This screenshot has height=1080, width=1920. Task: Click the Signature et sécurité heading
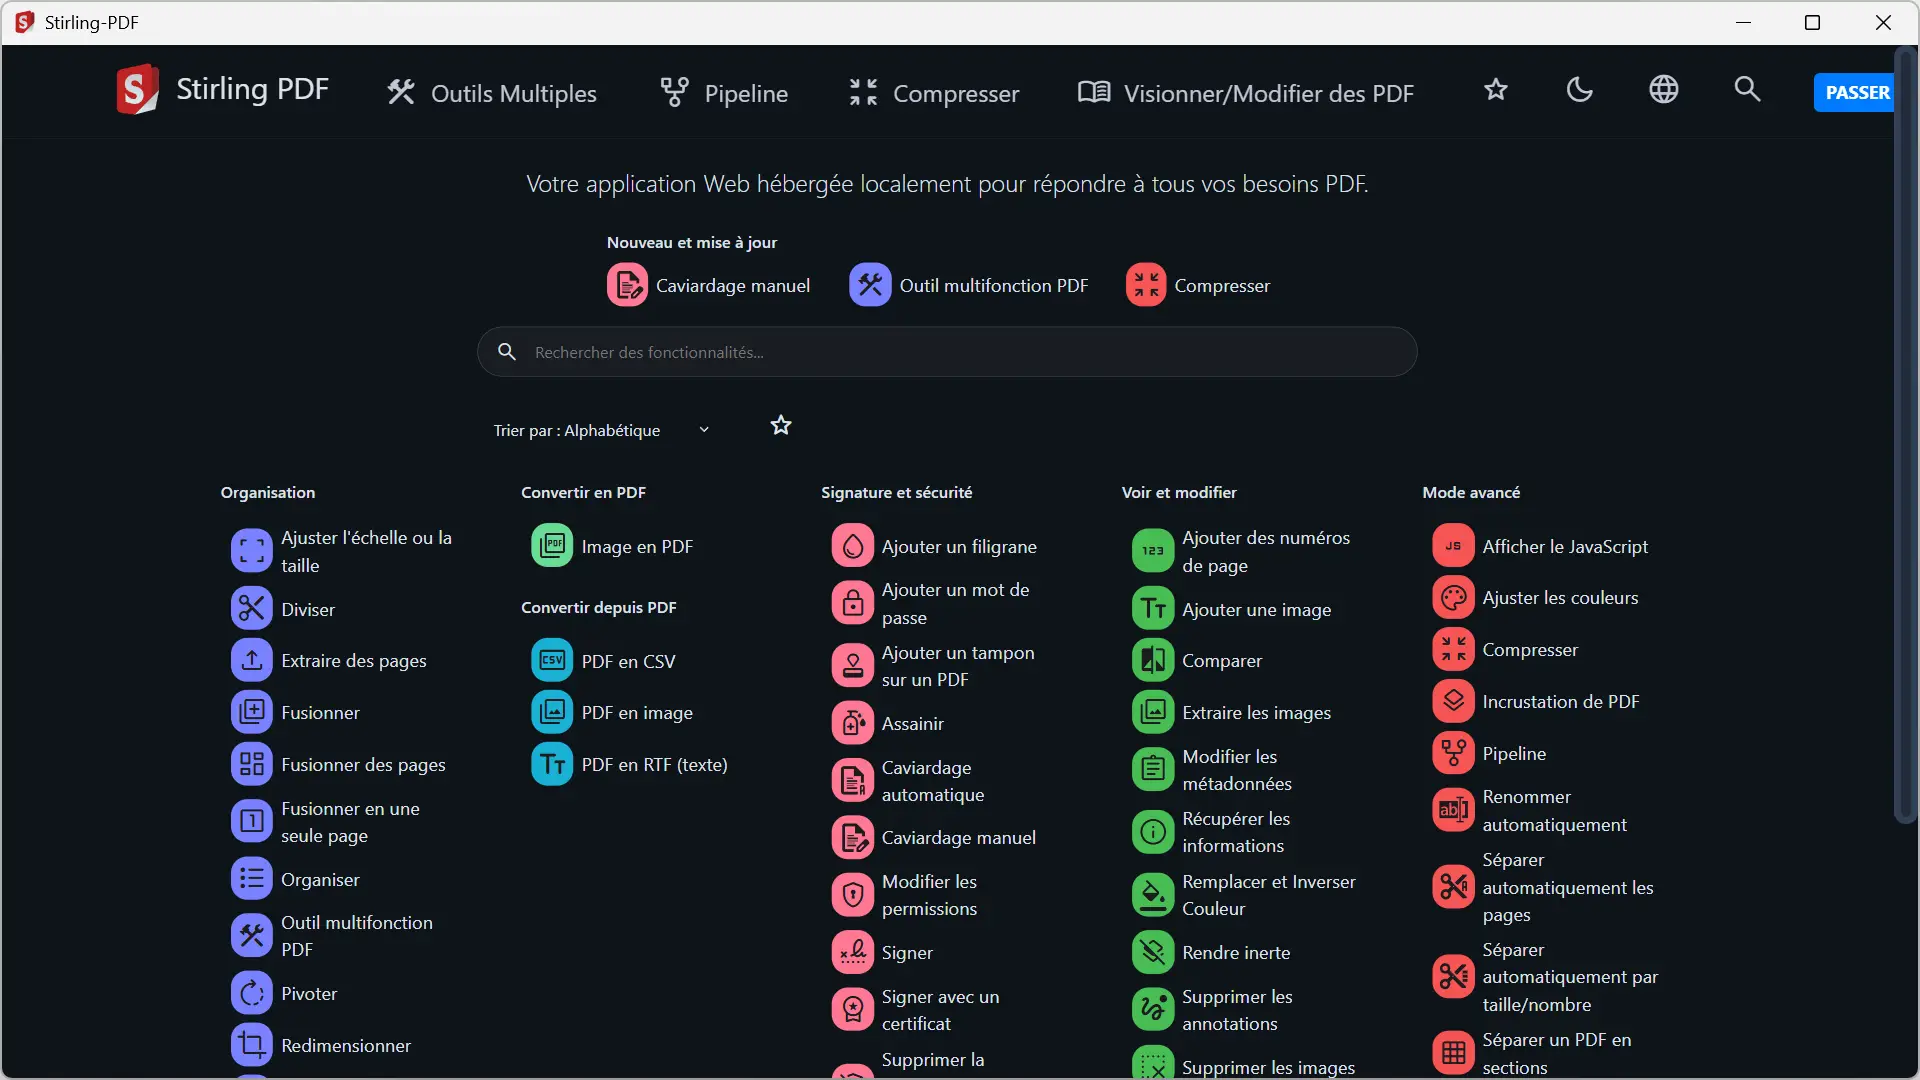tap(896, 492)
